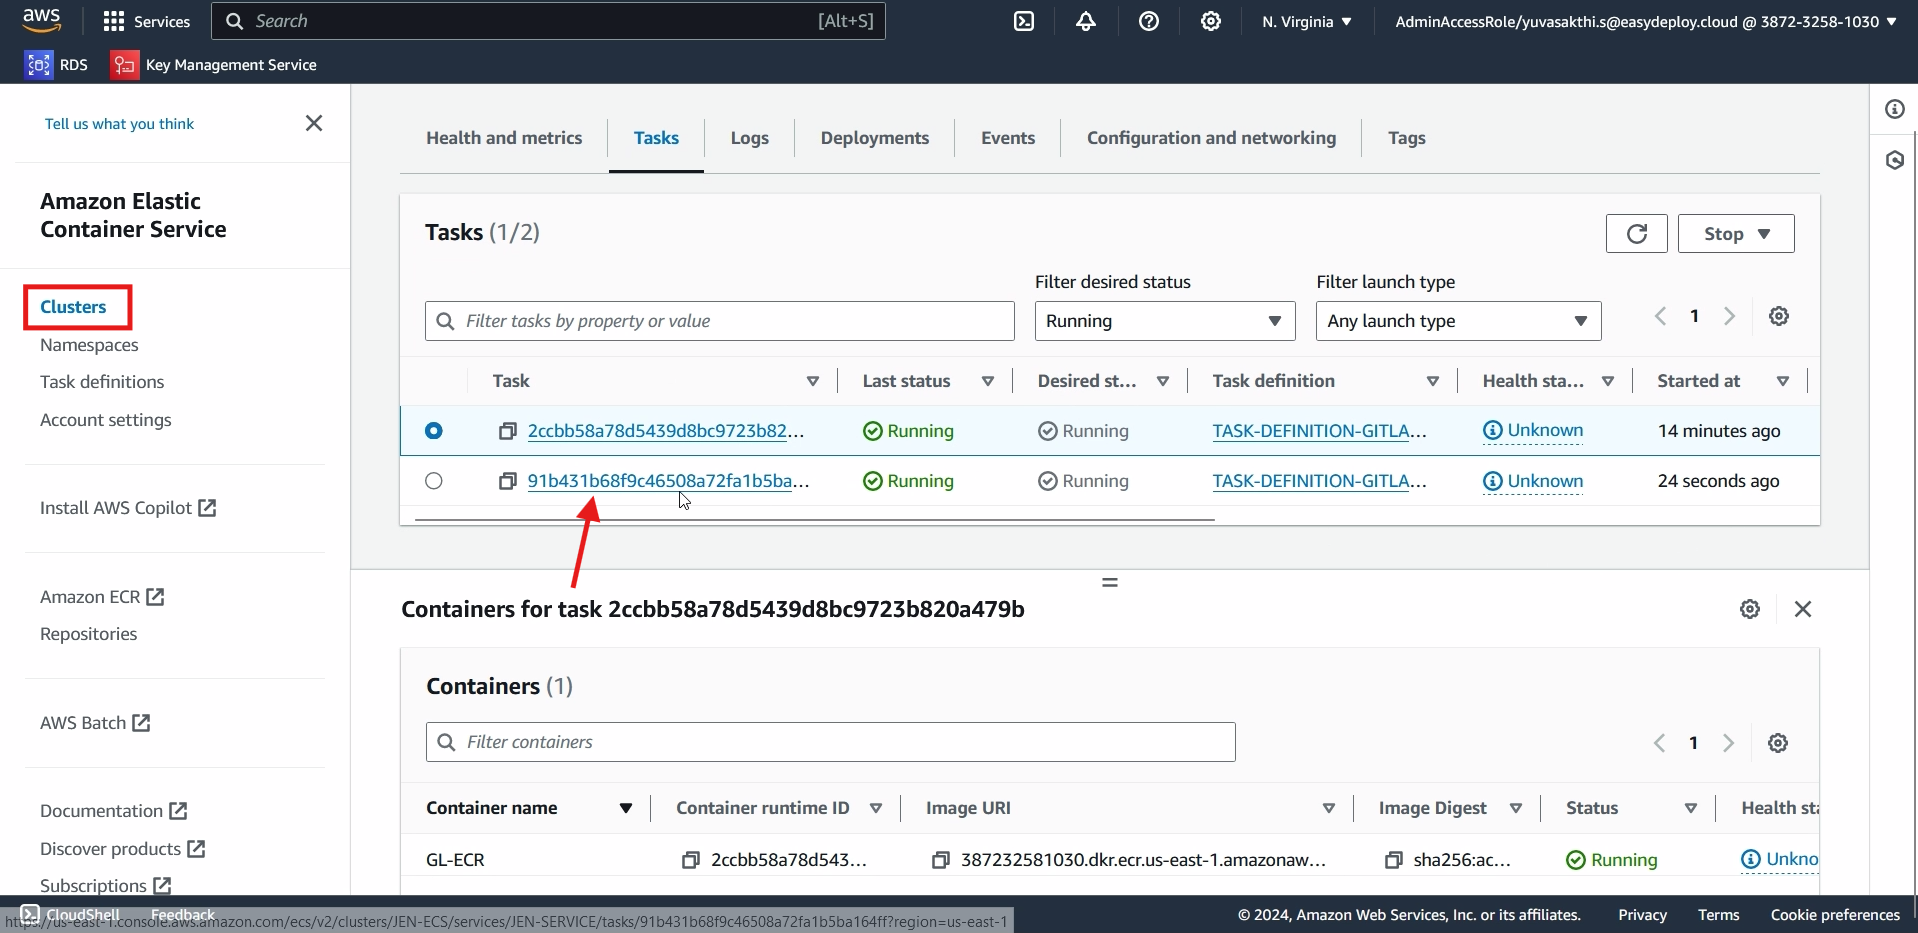Open Filter desired status dropdown
The height and width of the screenshot is (933, 1918).
1165,321
